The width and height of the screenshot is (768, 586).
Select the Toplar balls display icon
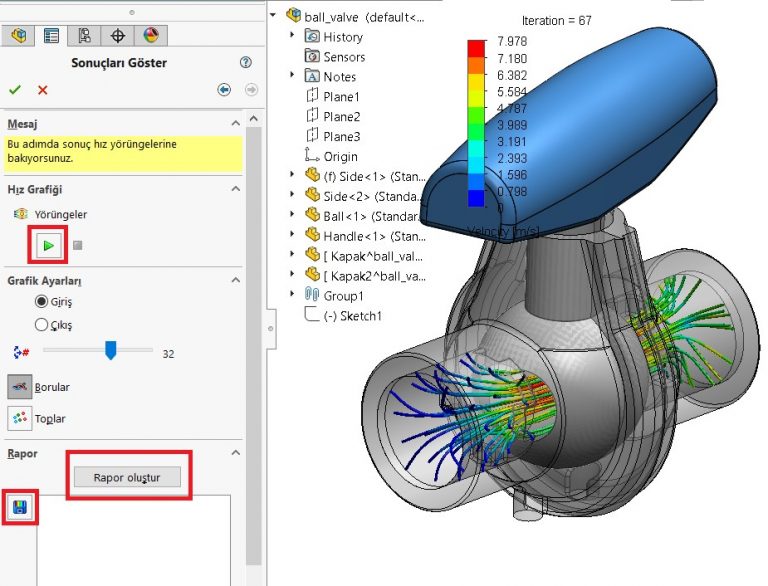20,419
